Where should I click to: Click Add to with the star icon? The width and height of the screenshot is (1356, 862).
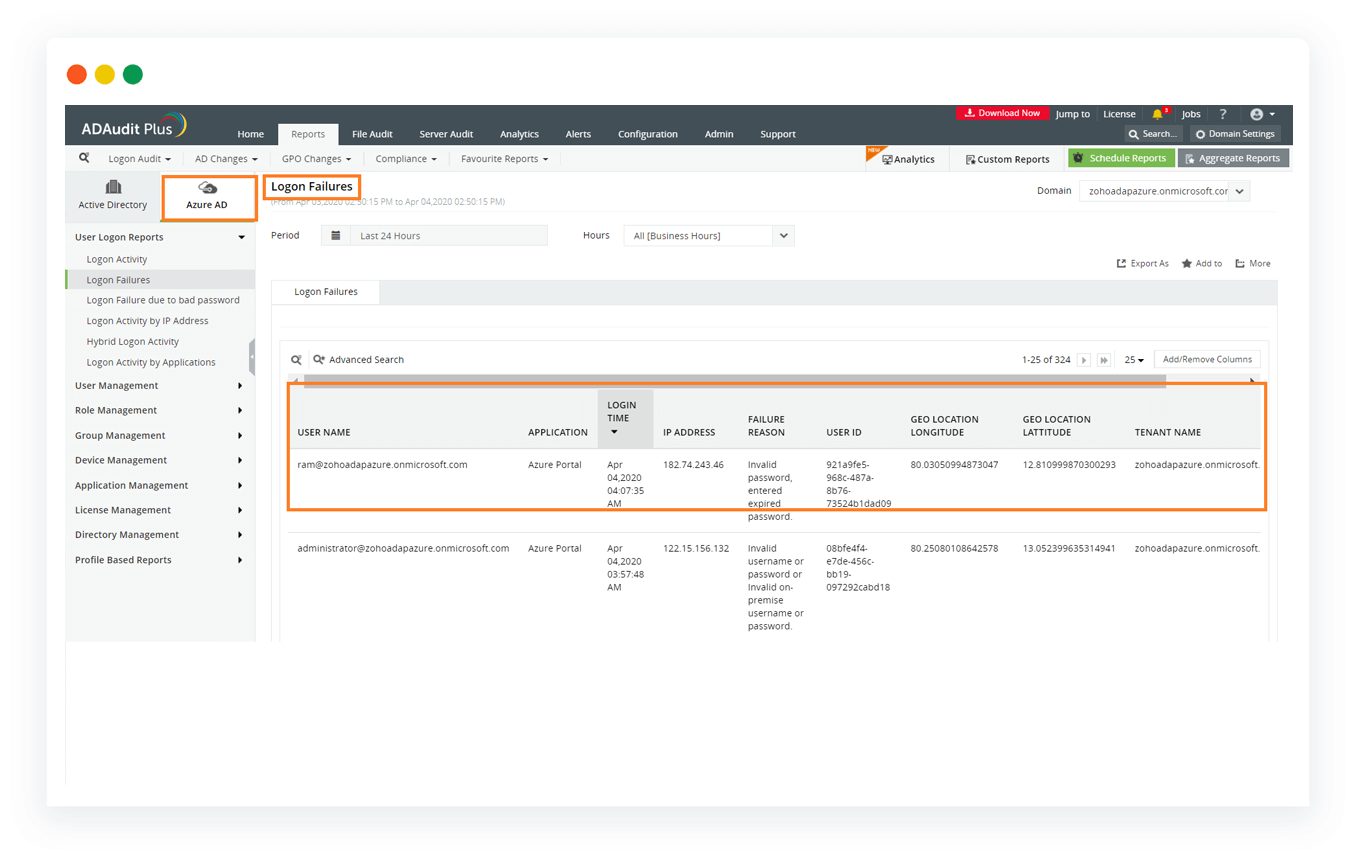point(1202,264)
